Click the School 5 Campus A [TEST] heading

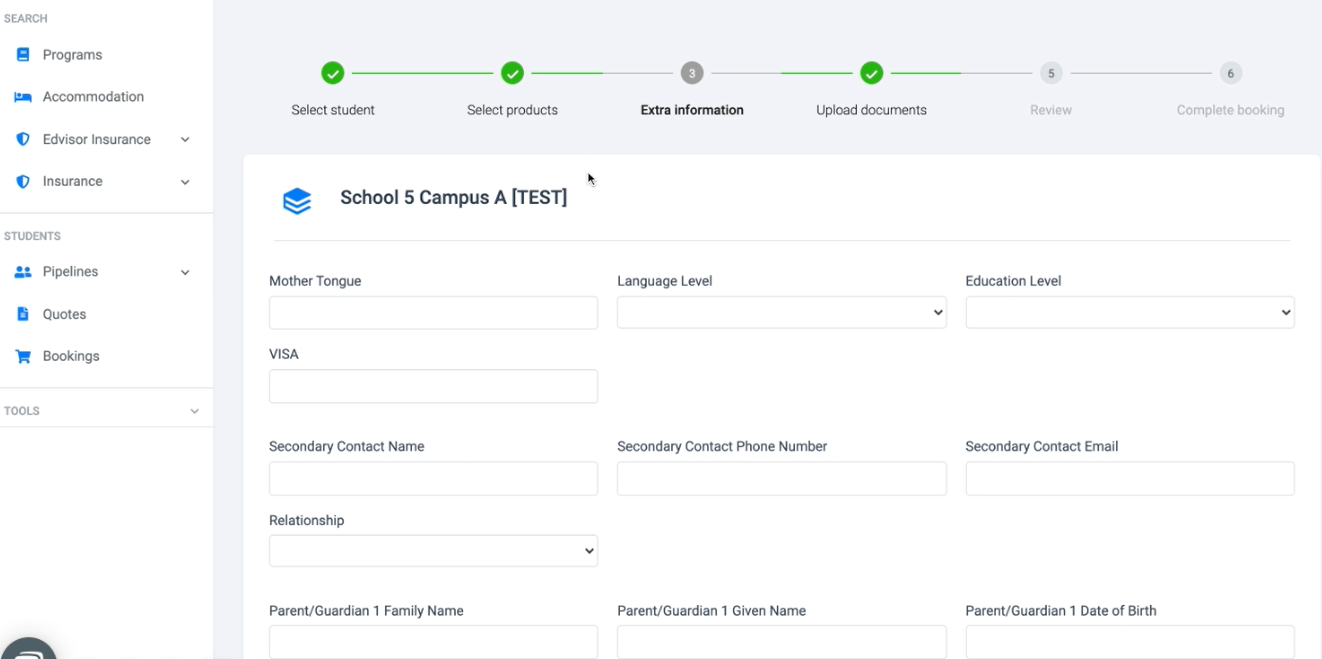pos(453,197)
